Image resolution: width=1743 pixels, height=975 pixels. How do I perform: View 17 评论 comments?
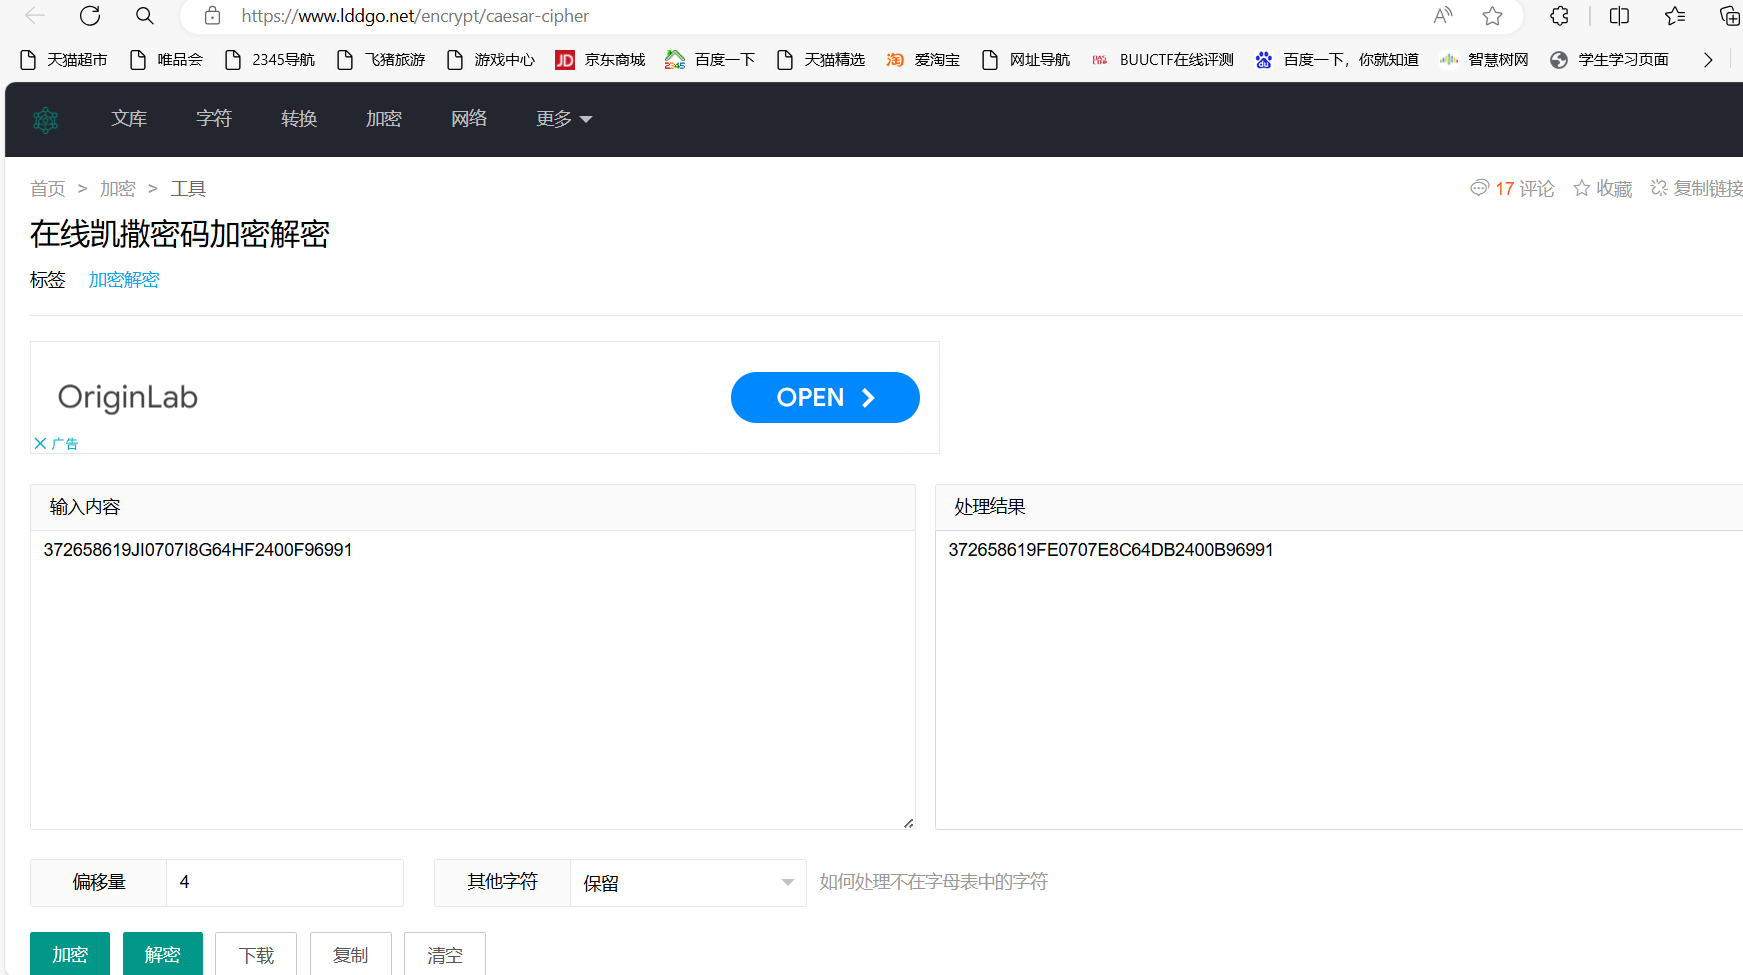(1512, 189)
